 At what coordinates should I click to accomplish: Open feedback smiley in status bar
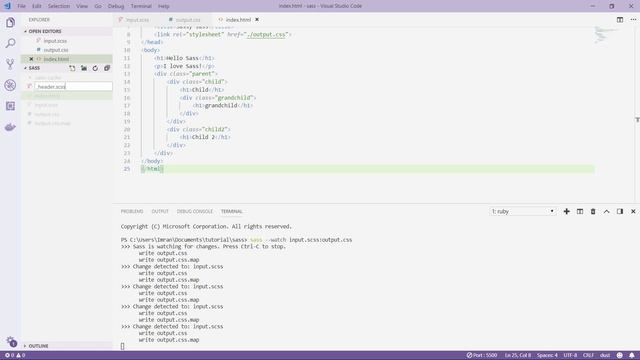click(x=620, y=355)
